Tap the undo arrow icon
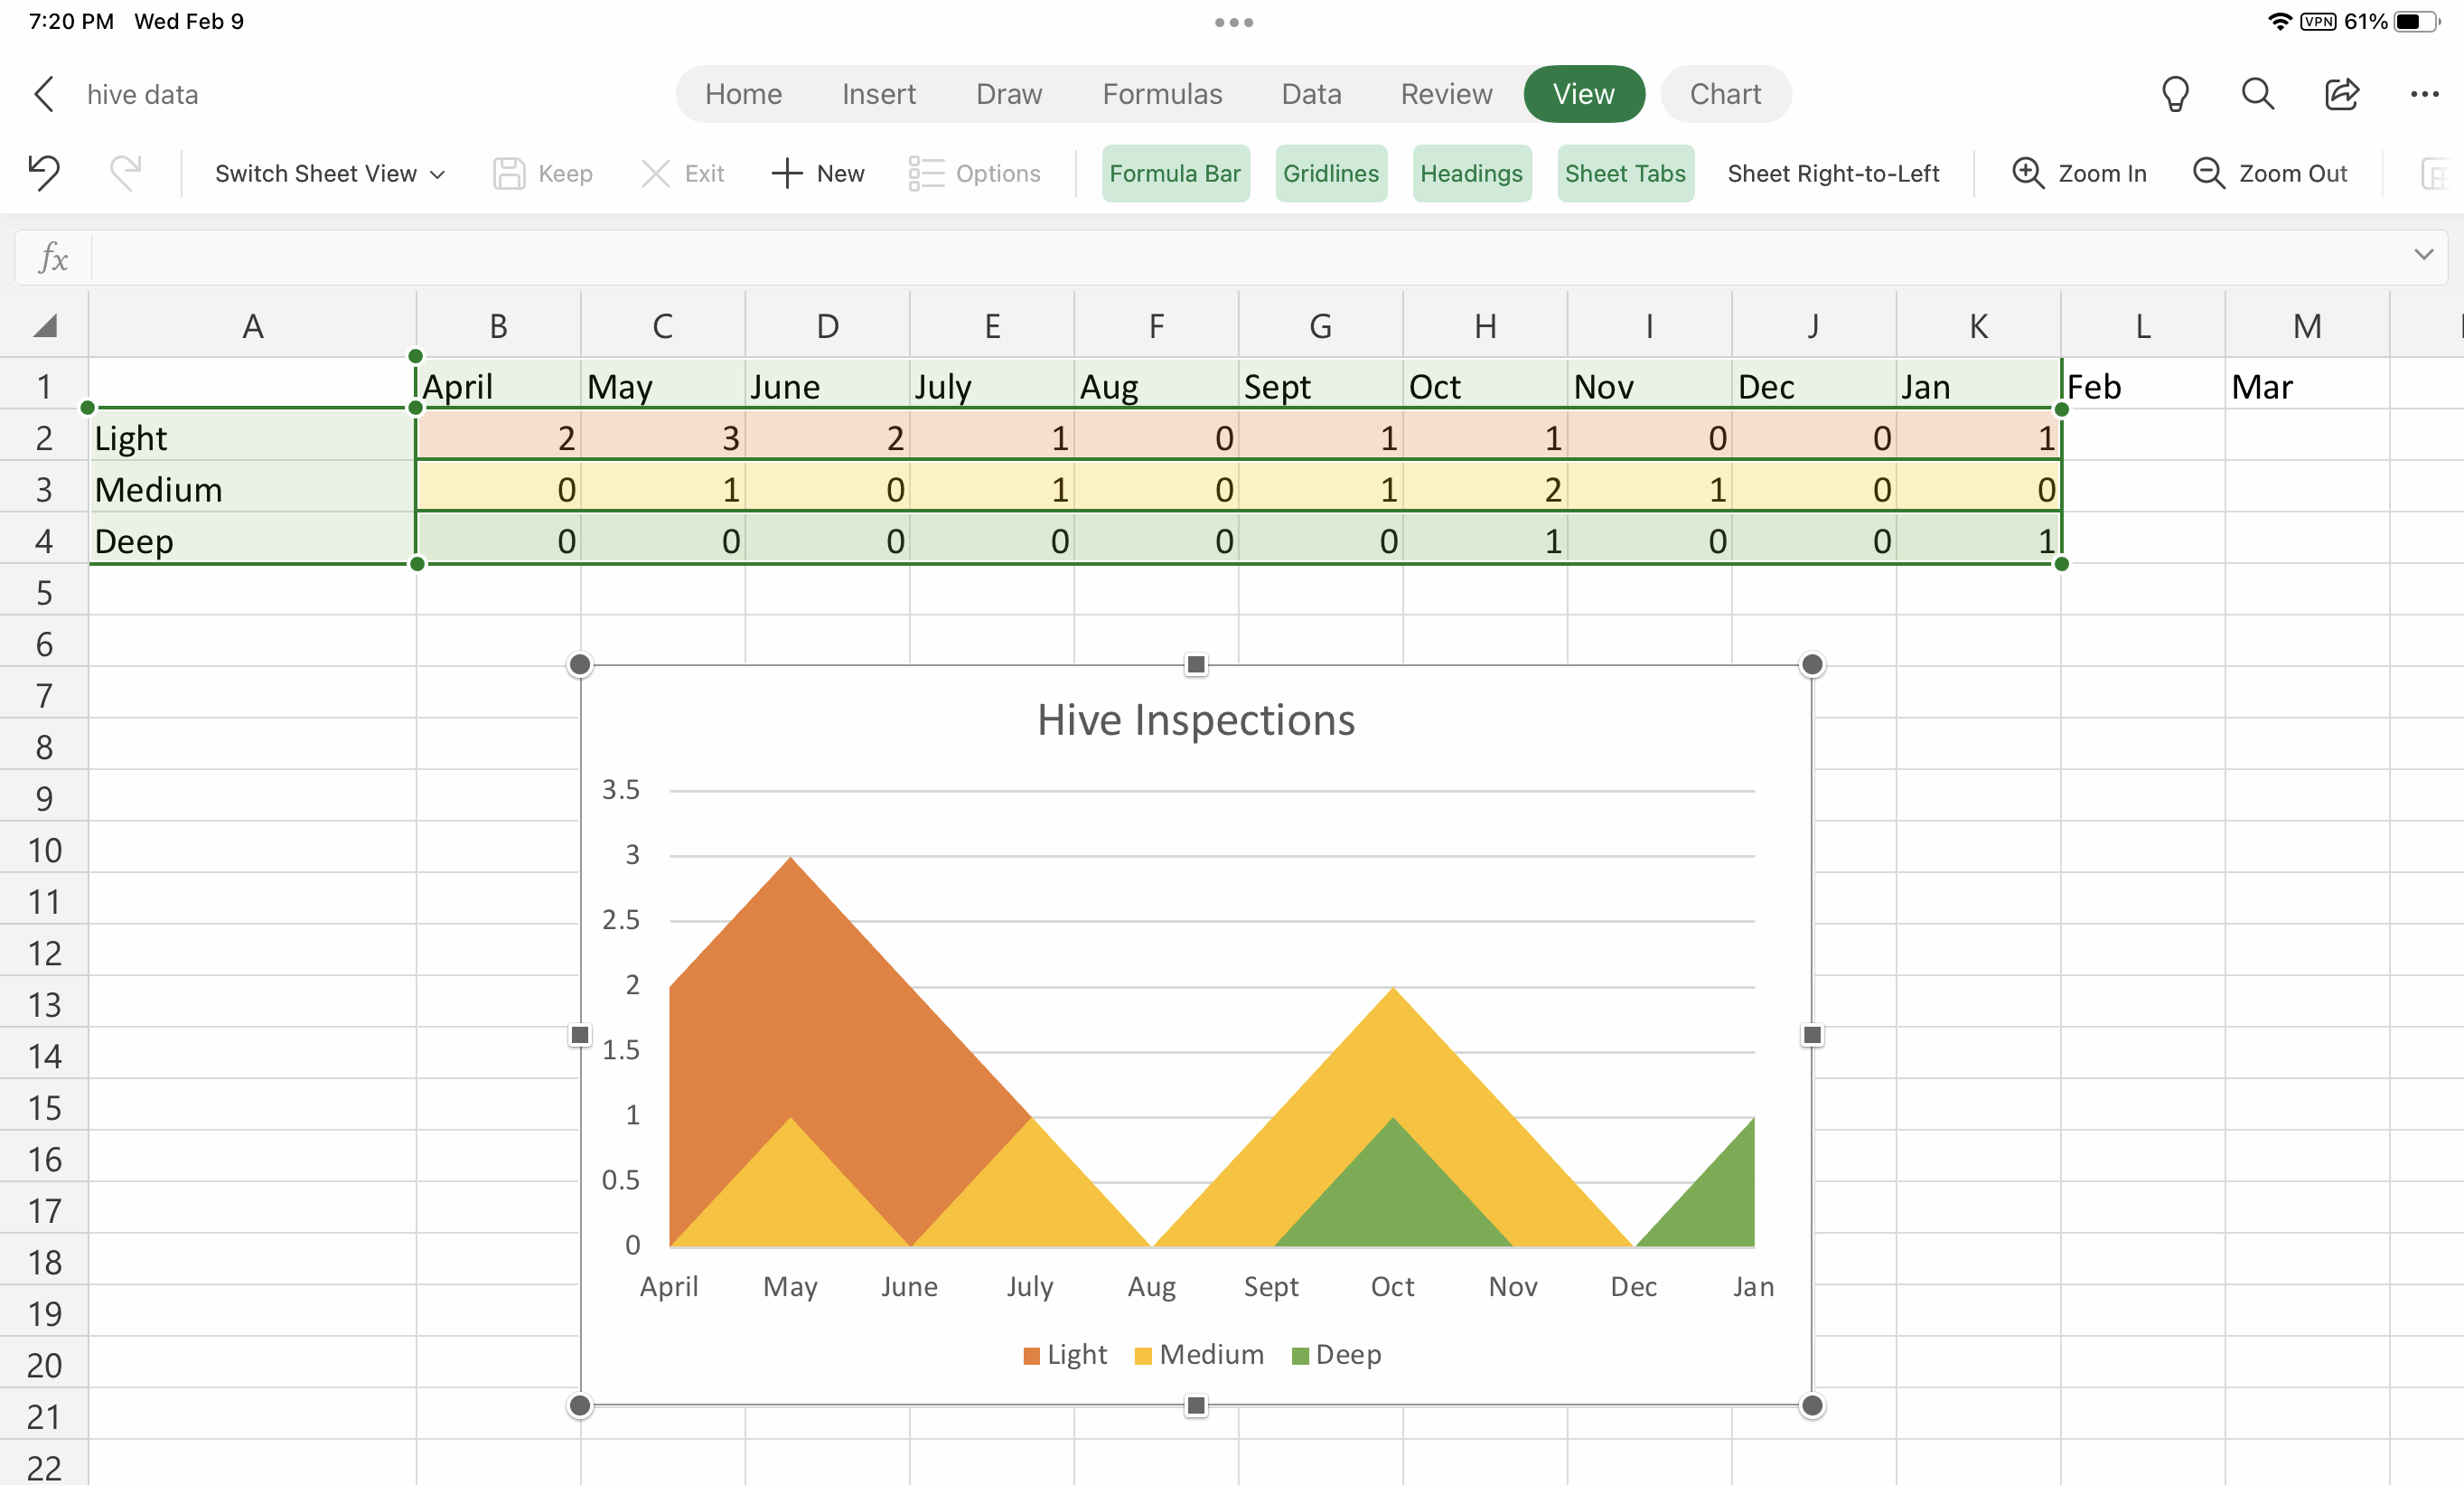2464x1485 pixels. [44, 173]
